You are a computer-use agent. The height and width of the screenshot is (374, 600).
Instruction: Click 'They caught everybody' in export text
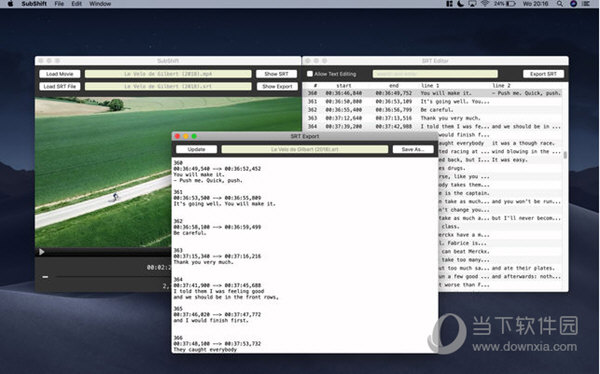pos(205,350)
